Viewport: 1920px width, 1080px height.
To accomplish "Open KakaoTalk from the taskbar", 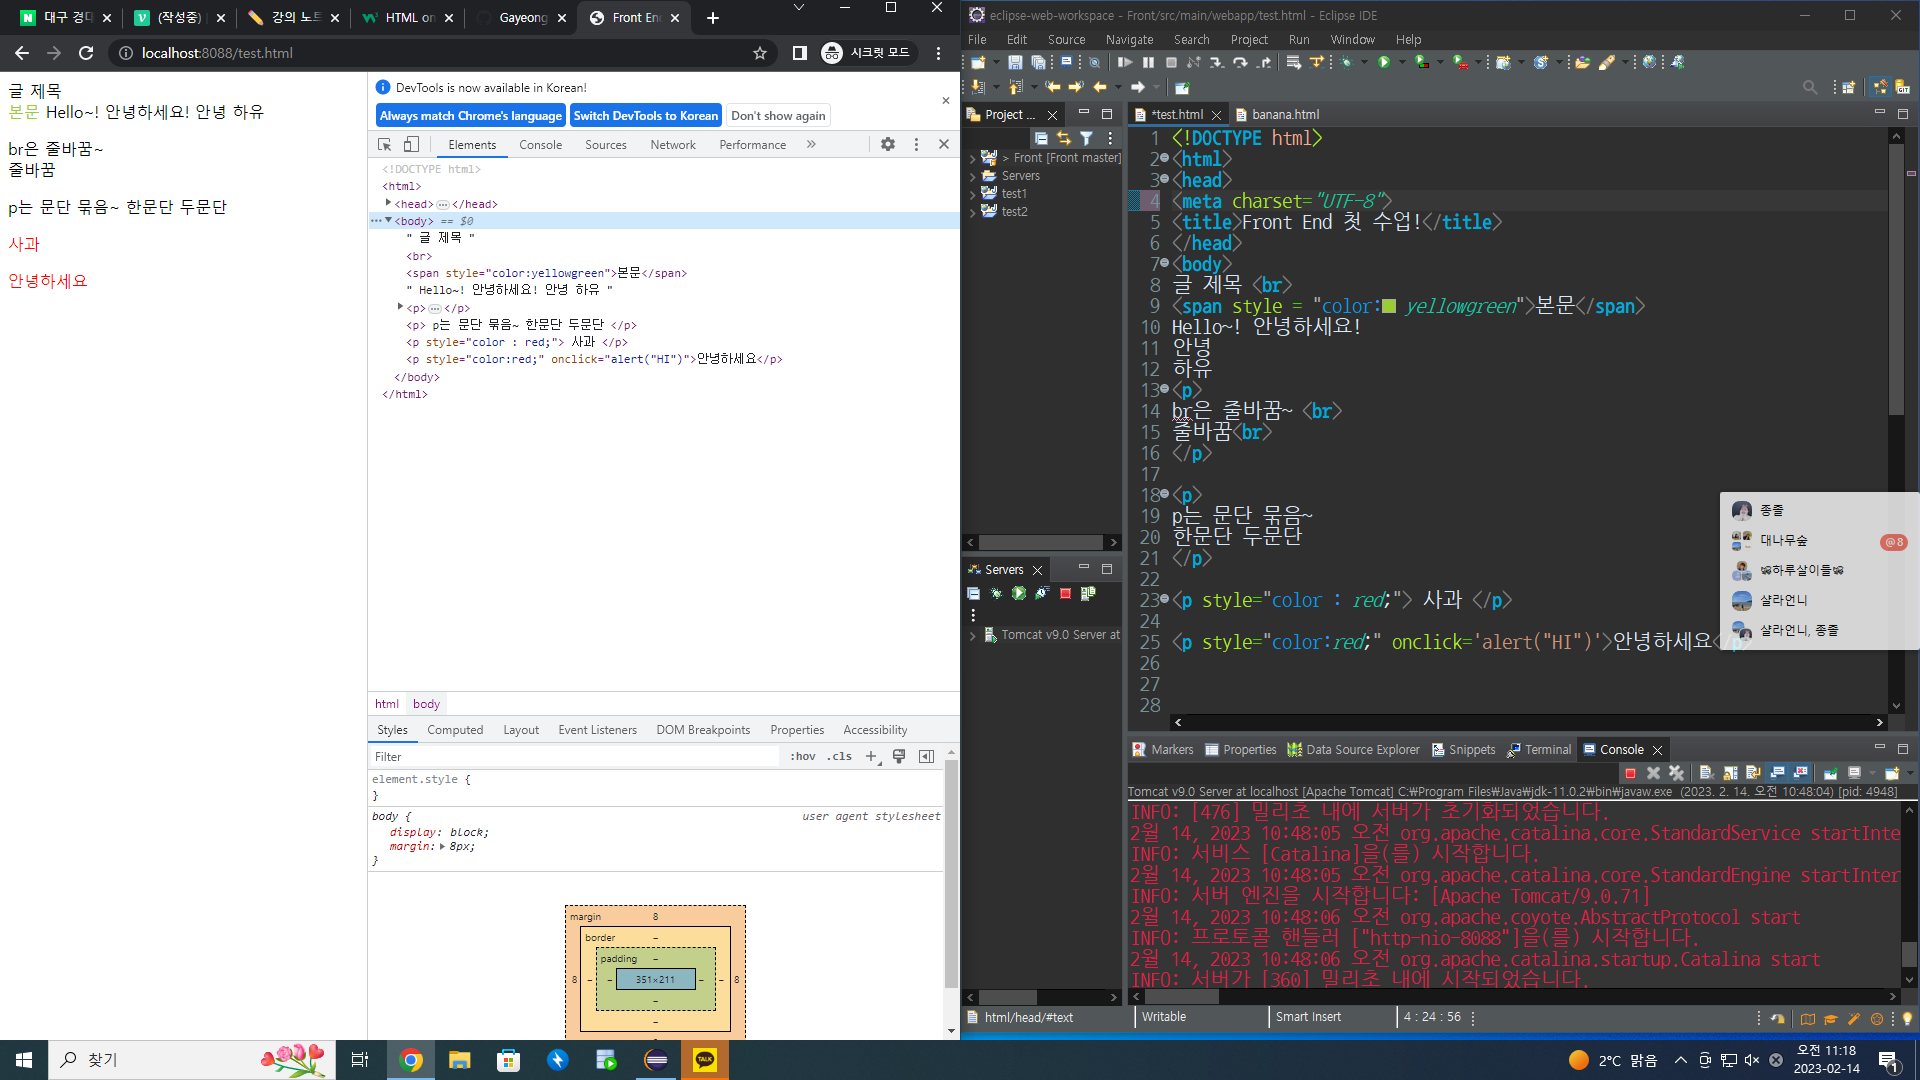I will tap(705, 1060).
